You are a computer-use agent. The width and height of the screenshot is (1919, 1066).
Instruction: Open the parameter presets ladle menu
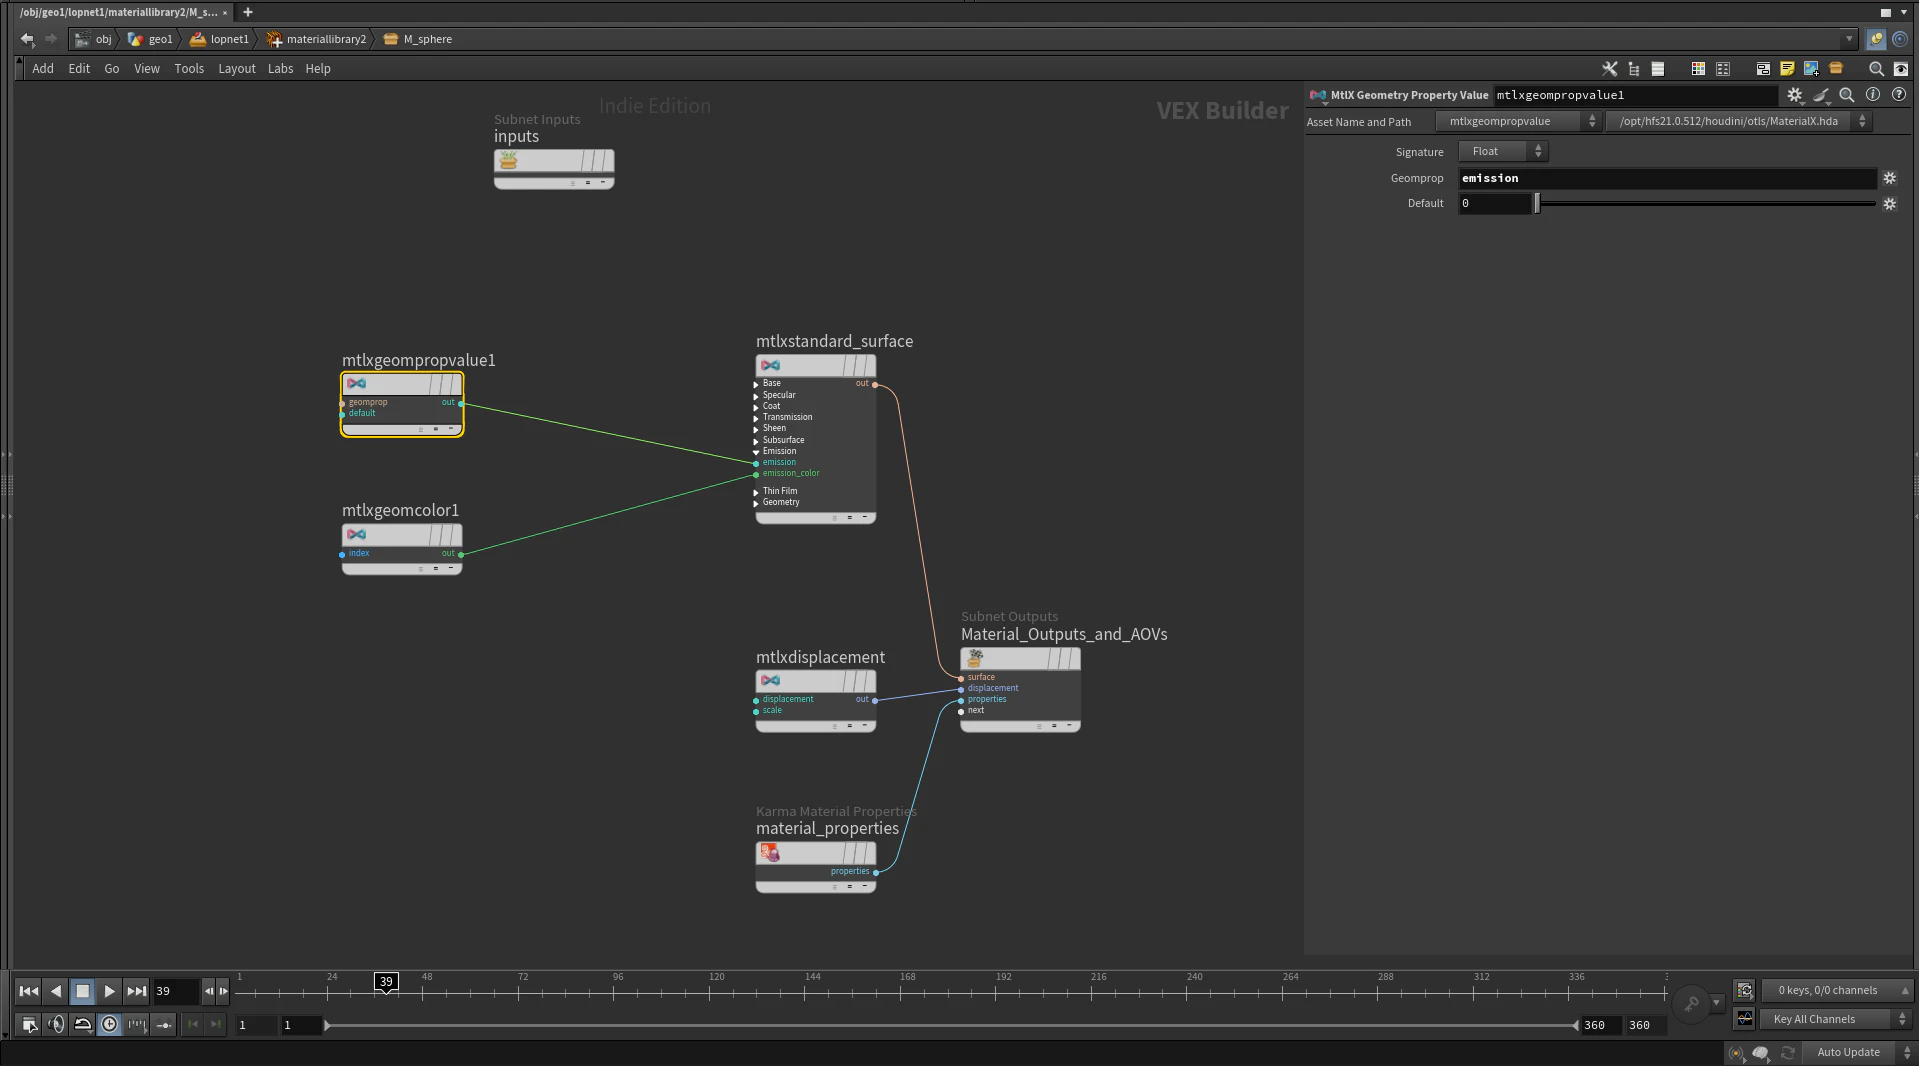tap(1822, 95)
